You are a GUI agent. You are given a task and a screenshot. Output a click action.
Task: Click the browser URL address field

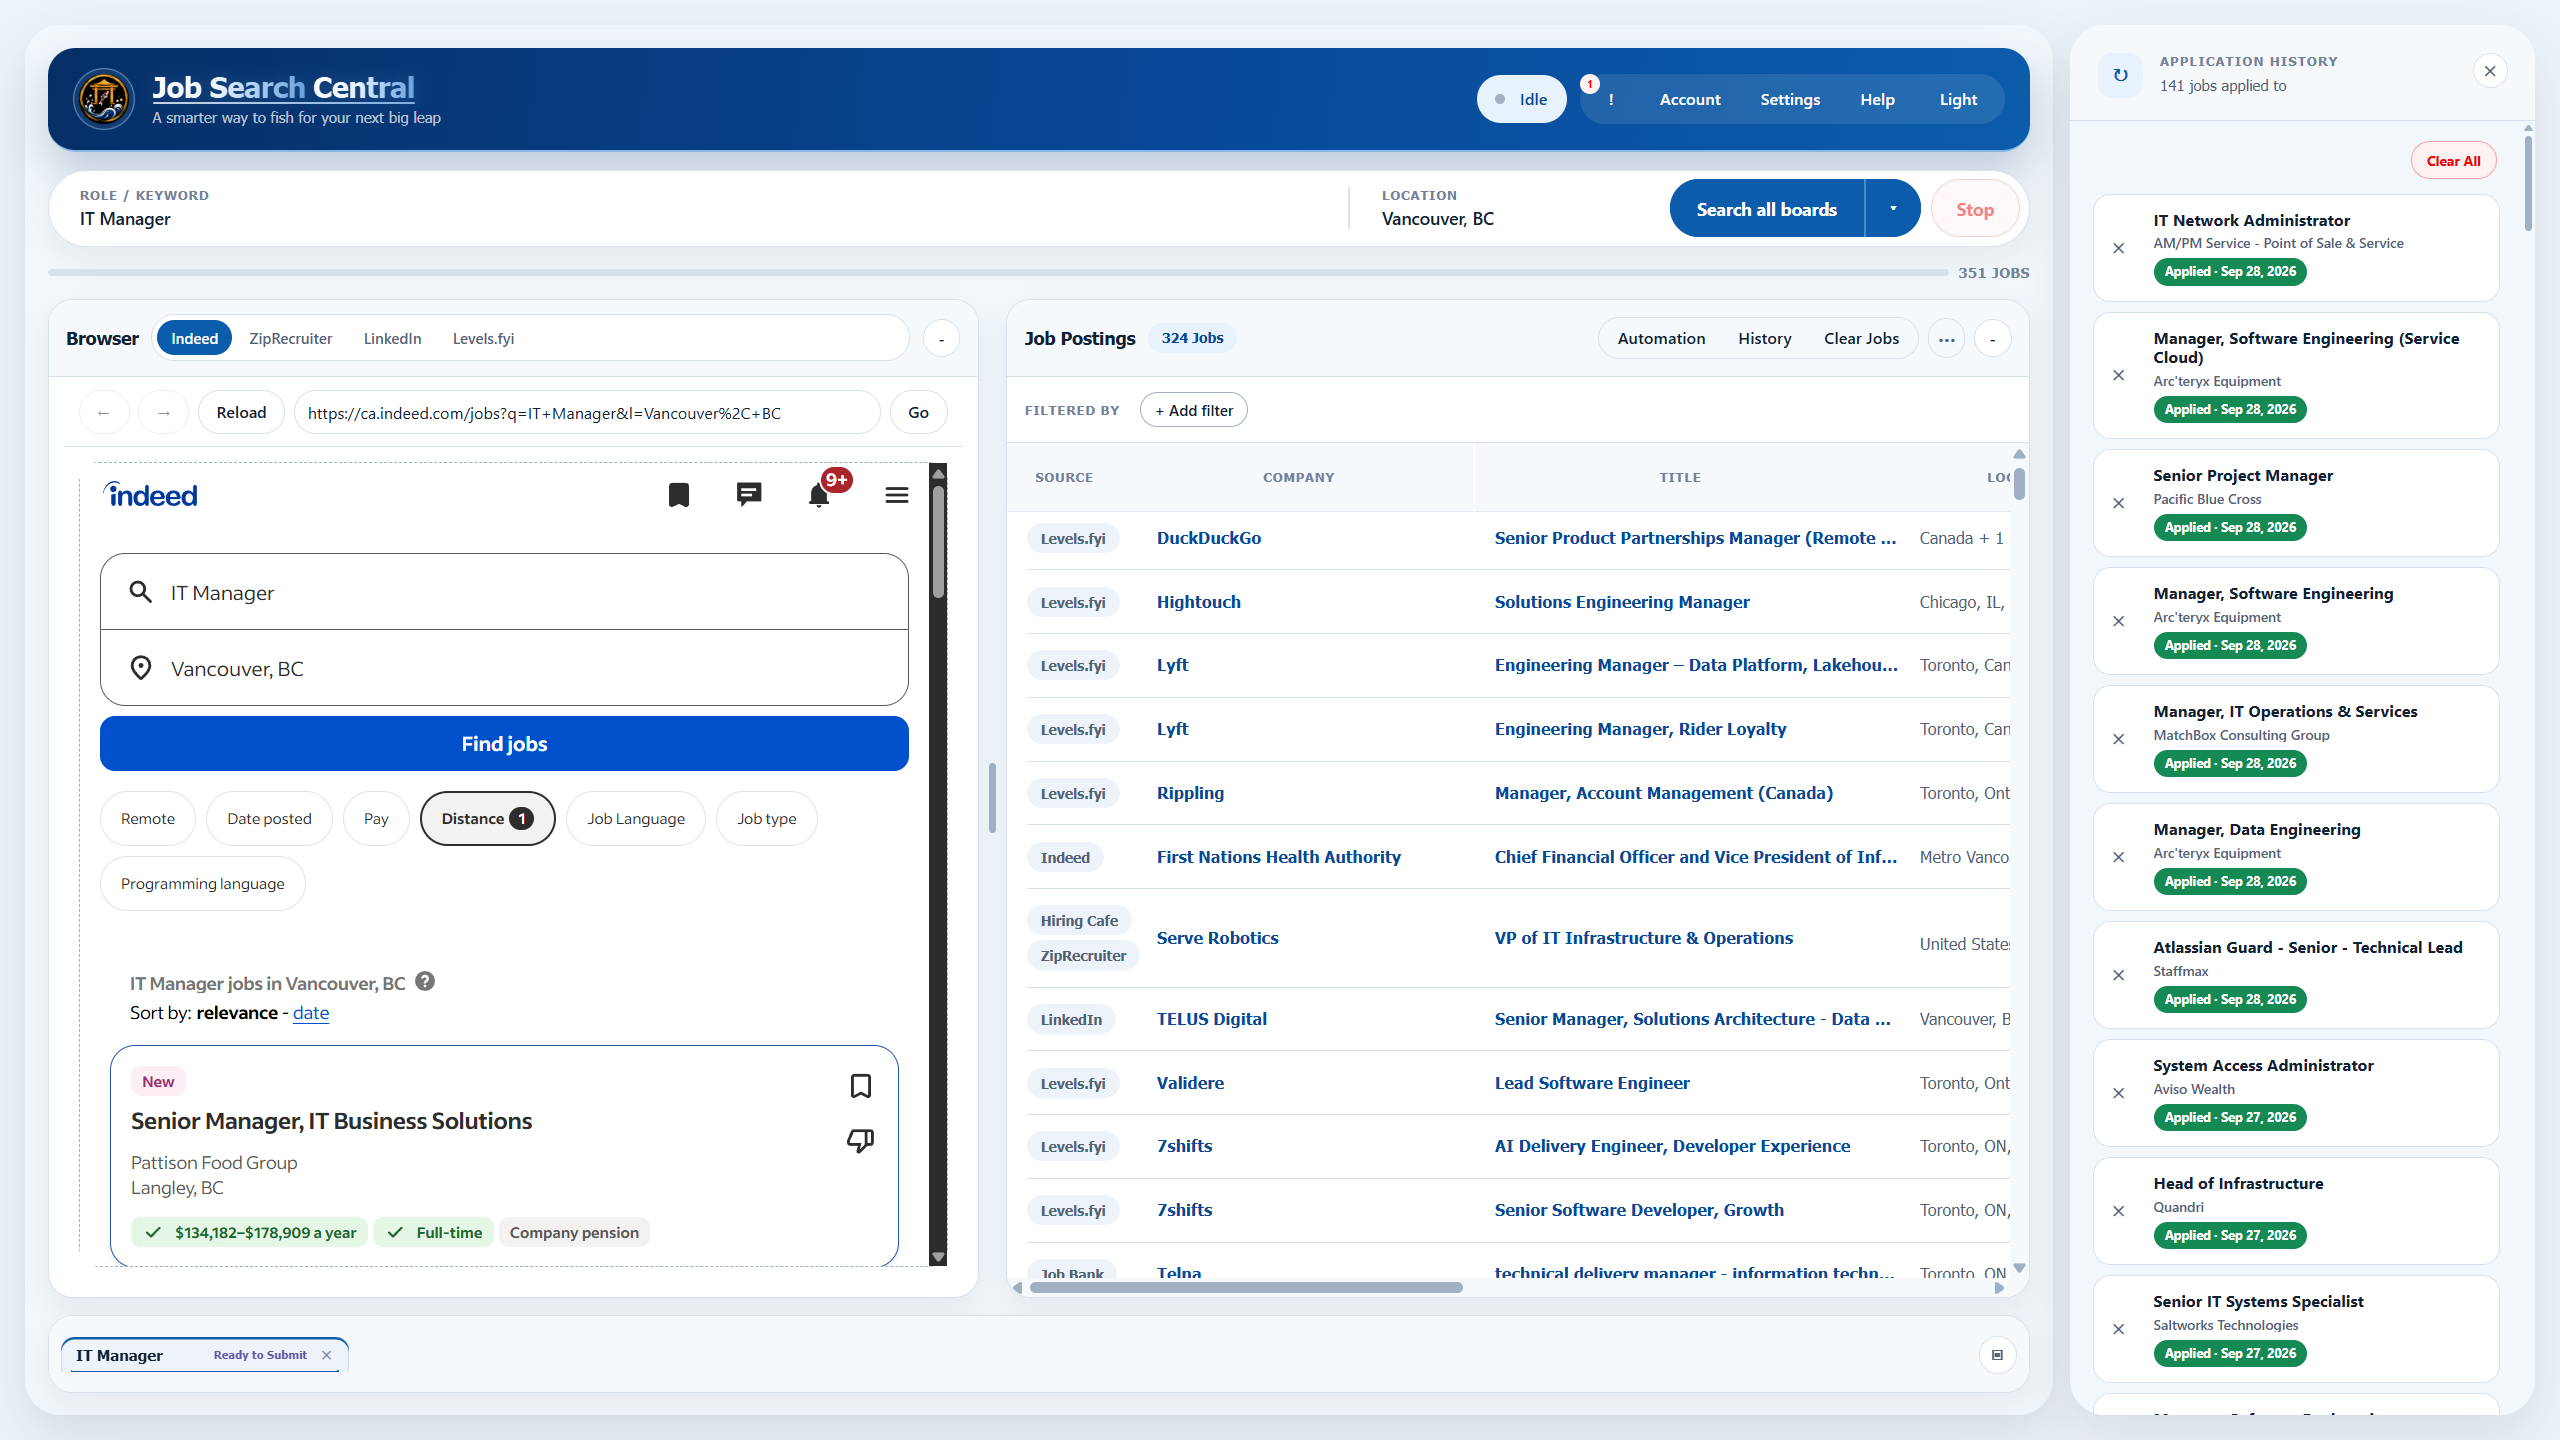point(587,413)
